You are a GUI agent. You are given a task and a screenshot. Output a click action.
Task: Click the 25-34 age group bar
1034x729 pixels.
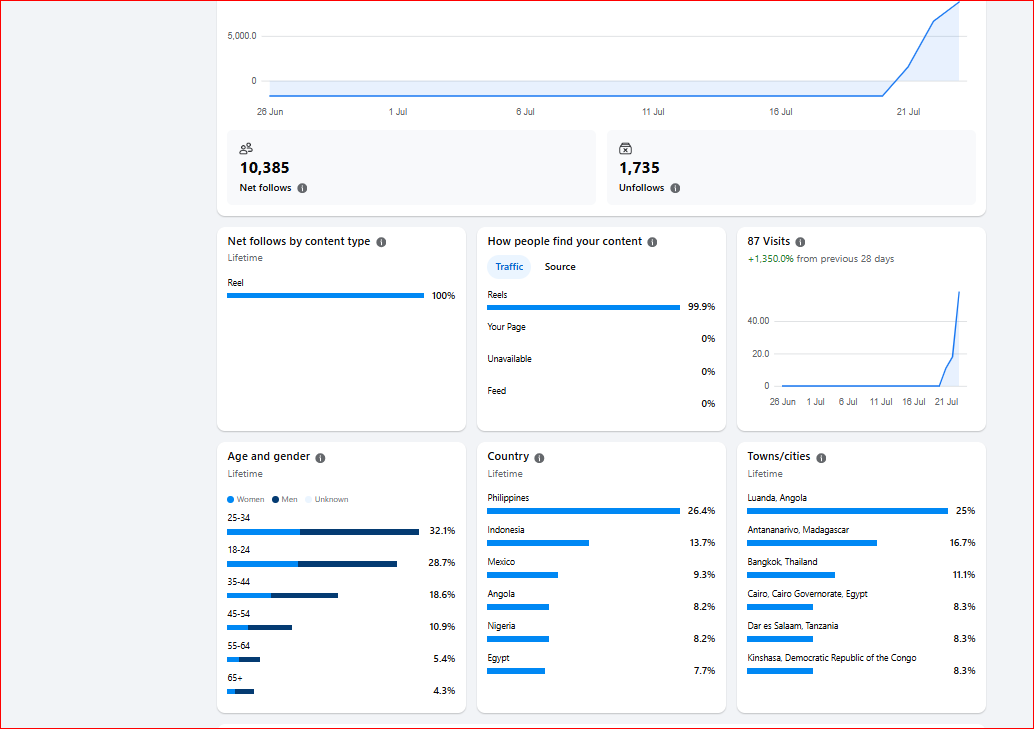pos(323,532)
